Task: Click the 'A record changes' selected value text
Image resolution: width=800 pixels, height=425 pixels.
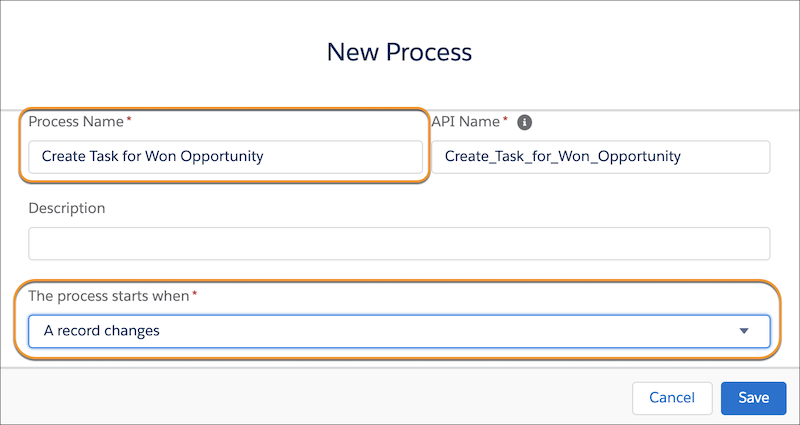Action: (102, 331)
